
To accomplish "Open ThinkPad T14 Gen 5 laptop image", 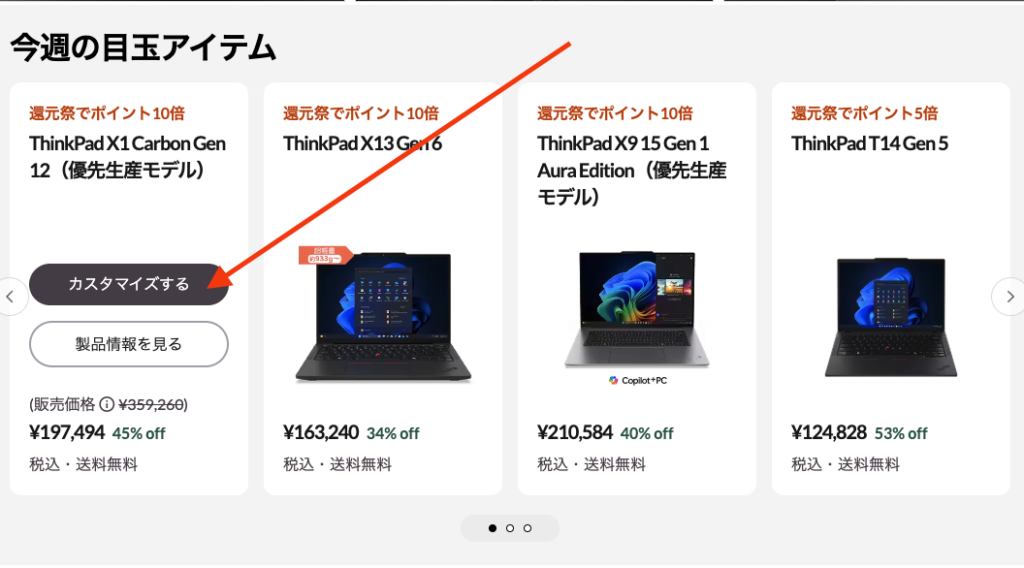I will pyautogui.click(x=891, y=317).
